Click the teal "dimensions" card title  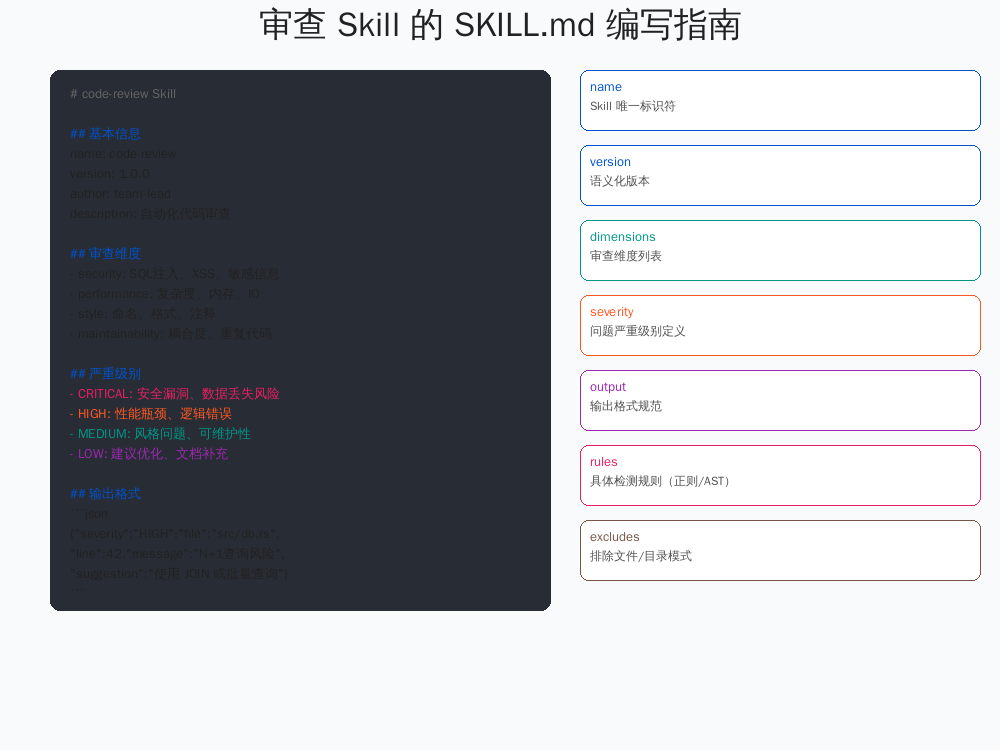pos(622,237)
